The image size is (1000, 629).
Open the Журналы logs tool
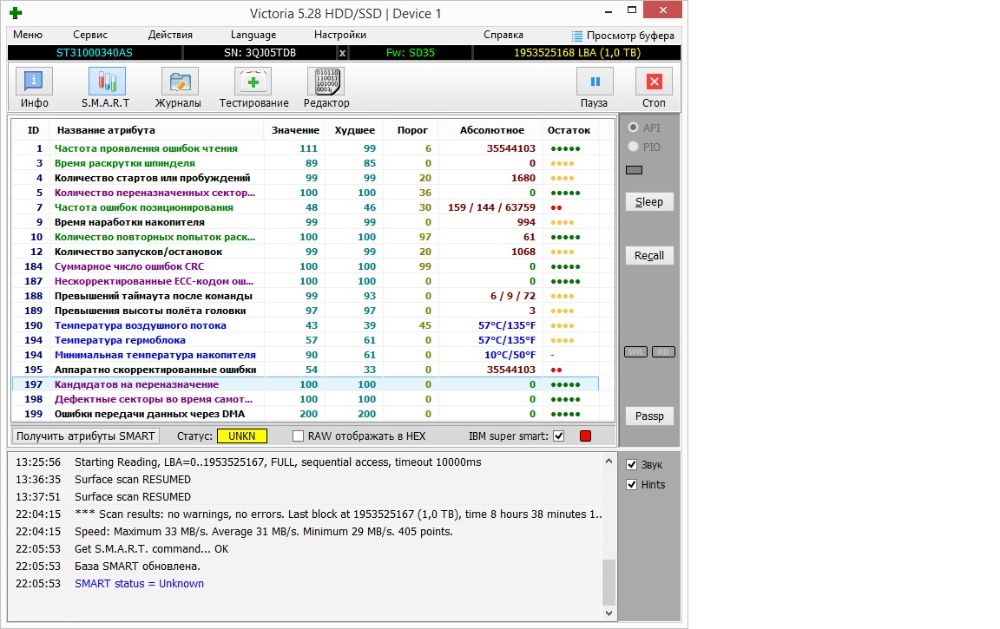[178, 88]
